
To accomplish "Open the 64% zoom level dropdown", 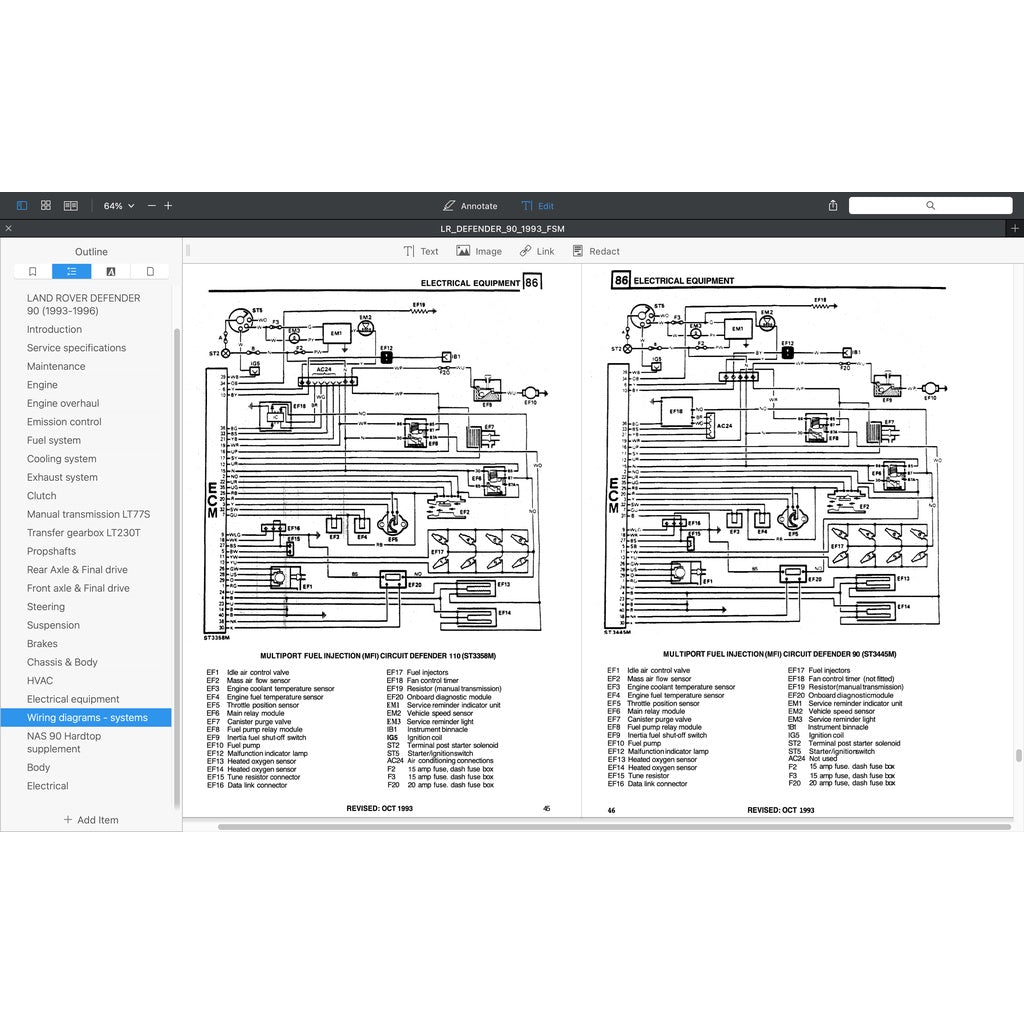I will tap(118, 206).
